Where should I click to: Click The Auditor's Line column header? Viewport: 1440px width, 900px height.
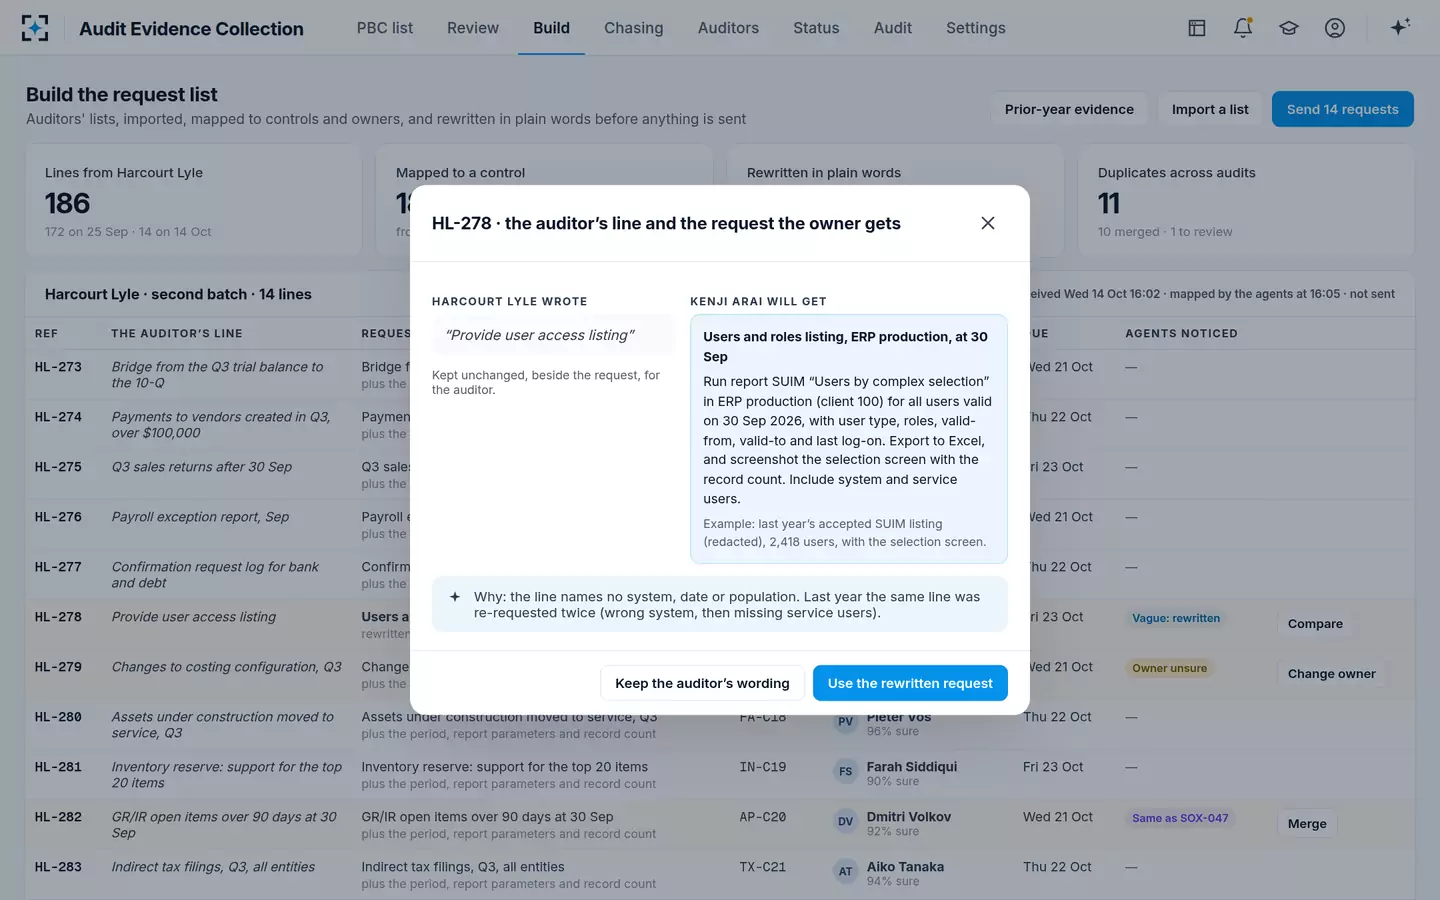[177, 333]
